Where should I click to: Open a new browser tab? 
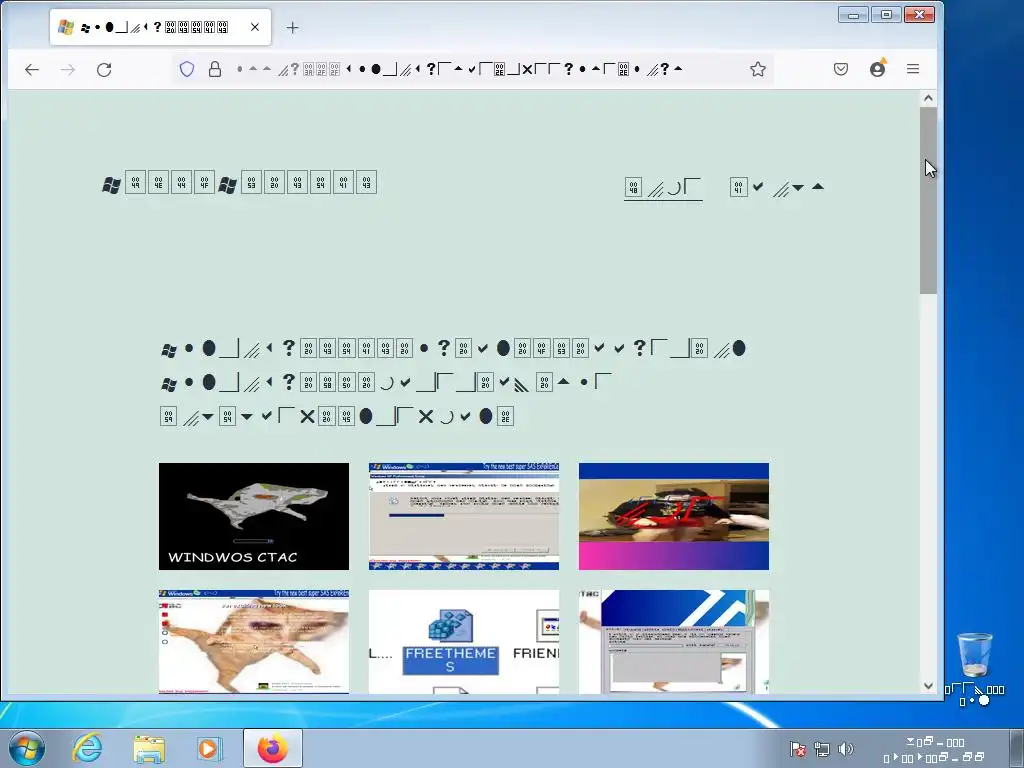(x=293, y=27)
